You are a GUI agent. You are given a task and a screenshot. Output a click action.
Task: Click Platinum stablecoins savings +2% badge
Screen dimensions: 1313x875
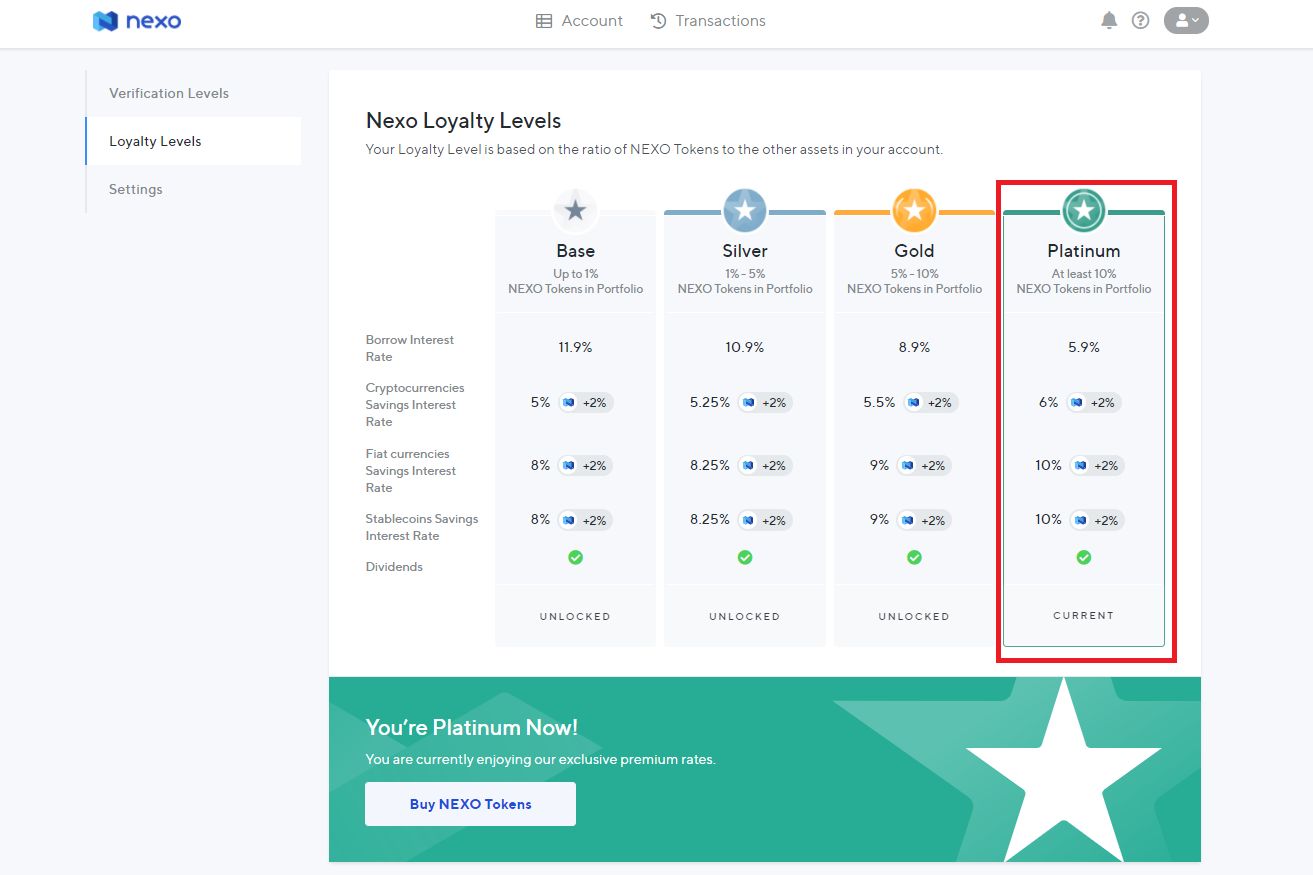1097,521
